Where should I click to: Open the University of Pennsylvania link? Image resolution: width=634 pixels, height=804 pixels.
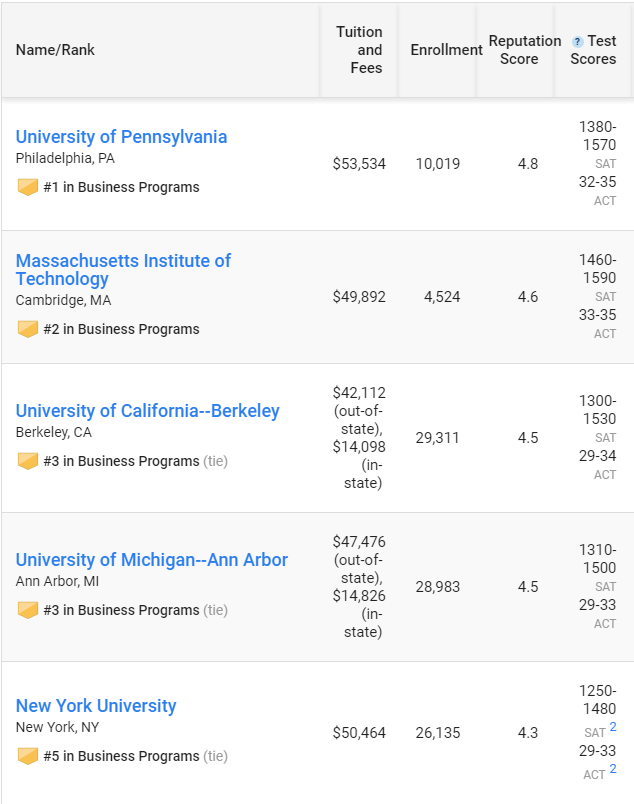(121, 137)
